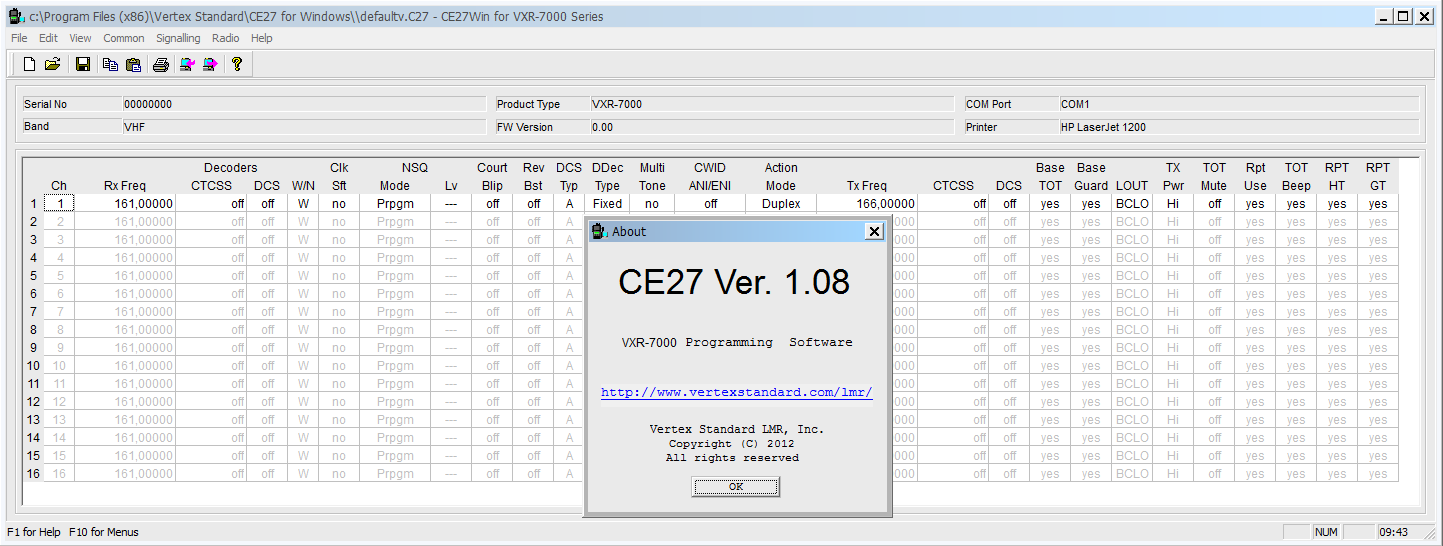This screenshot has height=546, width=1443.
Task: Click the DCS Typ A cell in row 1
Action: point(569,204)
